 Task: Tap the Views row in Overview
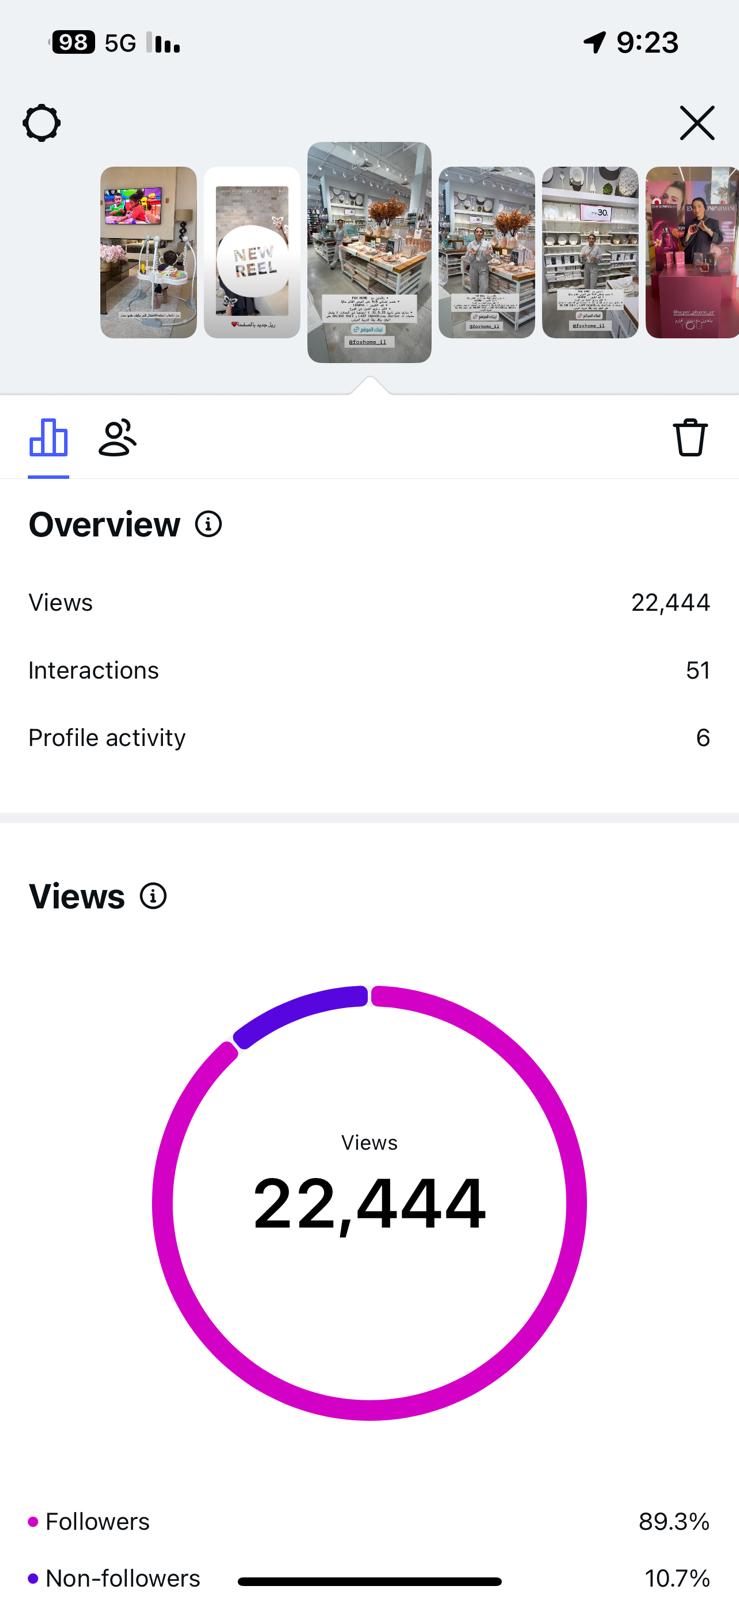click(369, 602)
